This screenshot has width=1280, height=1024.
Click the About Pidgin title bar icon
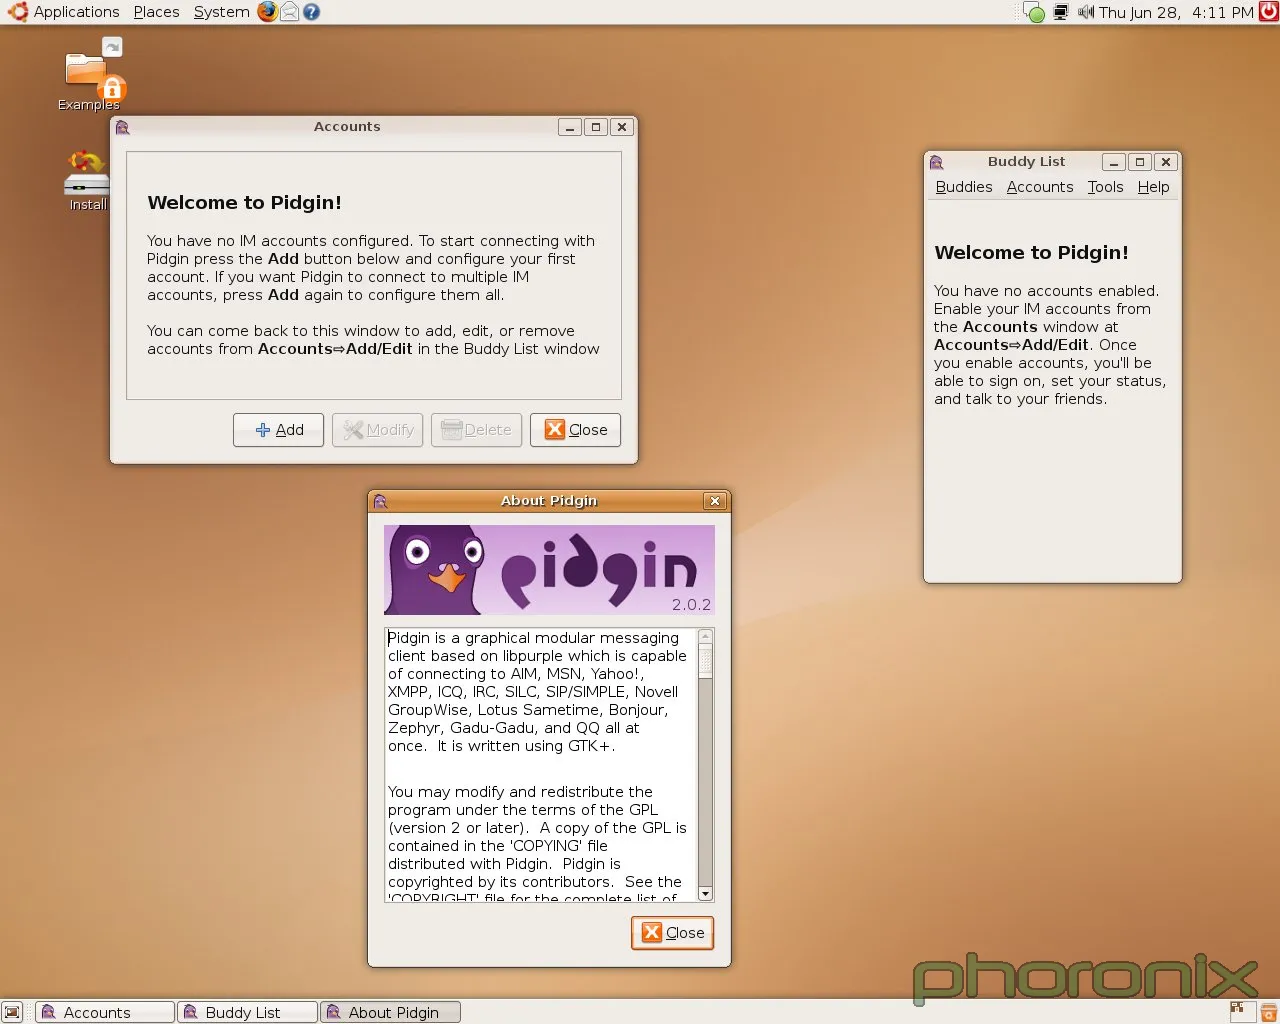pos(380,501)
